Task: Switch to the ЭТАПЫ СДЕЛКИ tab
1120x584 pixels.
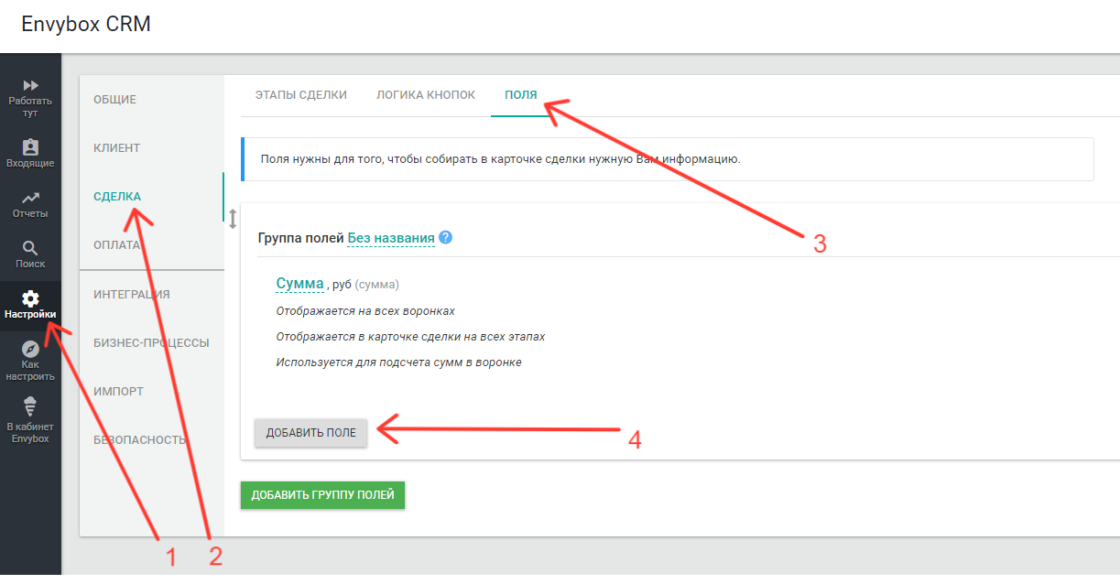Action: click(302, 94)
